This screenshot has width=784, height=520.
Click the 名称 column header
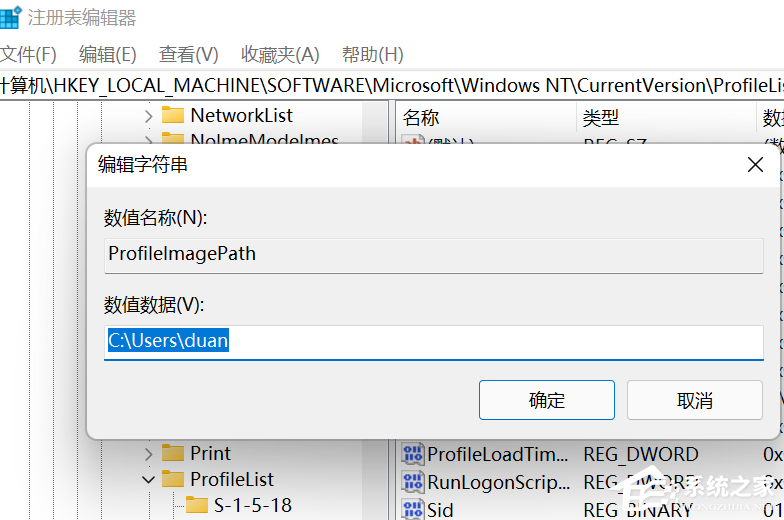(x=485, y=118)
